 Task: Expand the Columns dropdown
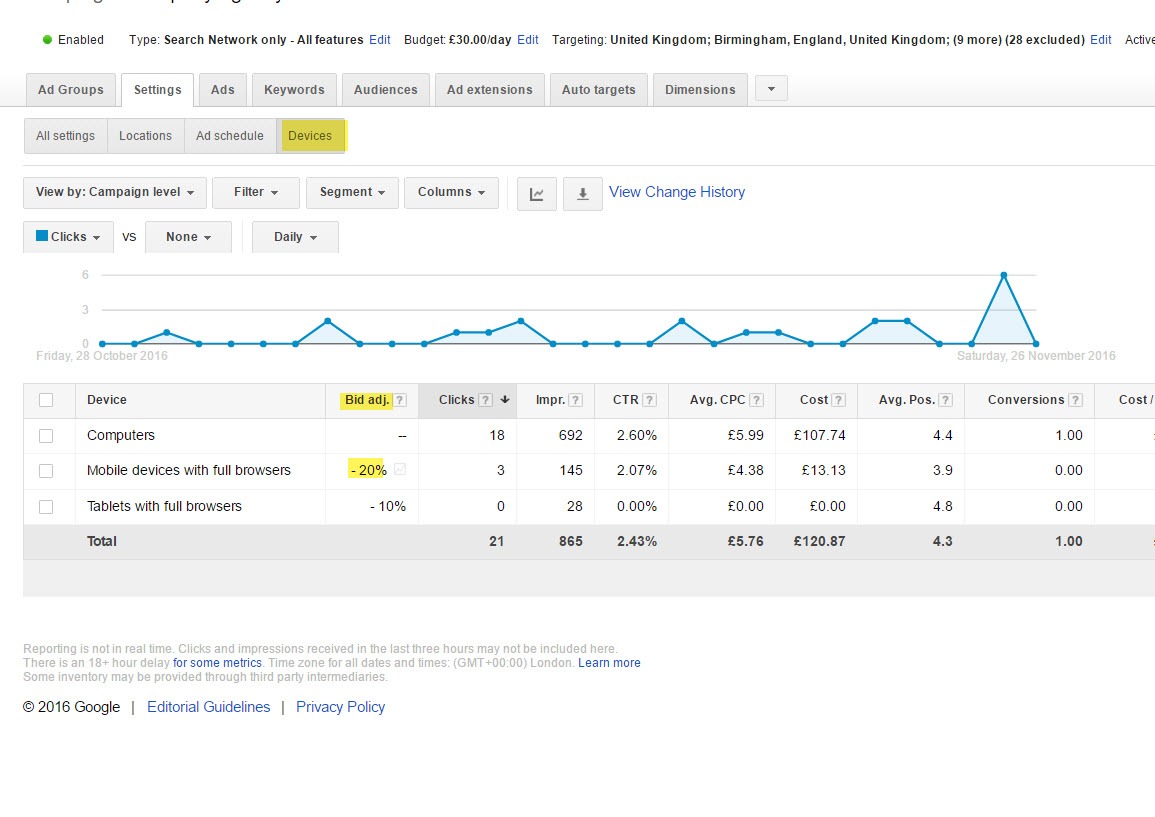(x=451, y=193)
